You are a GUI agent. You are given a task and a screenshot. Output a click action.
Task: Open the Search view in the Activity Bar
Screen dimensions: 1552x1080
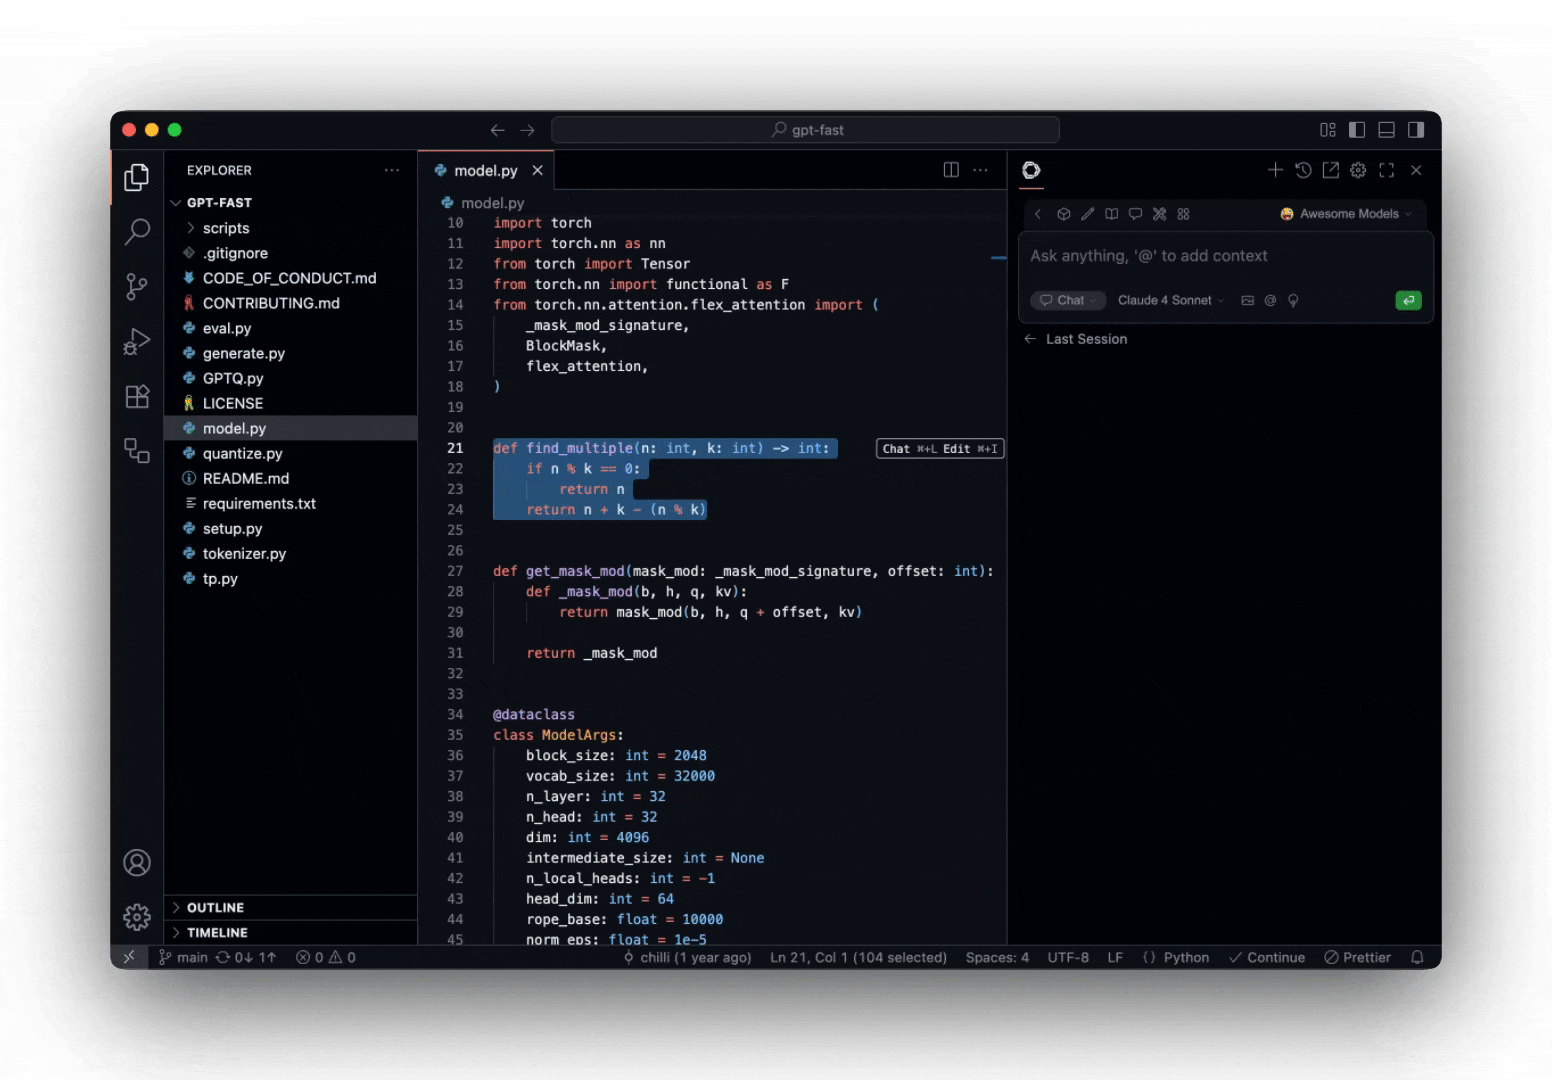(137, 231)
